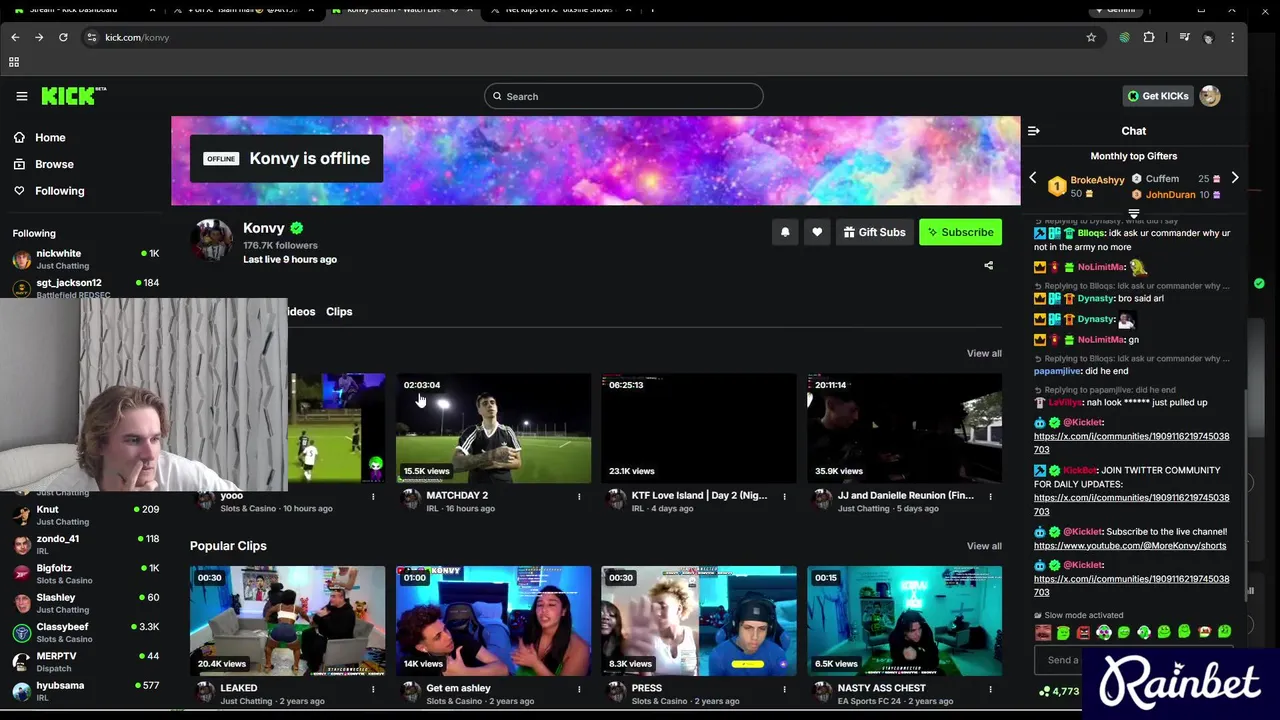Open options for NASTY ASS CHEST clip

click(991, 689)
